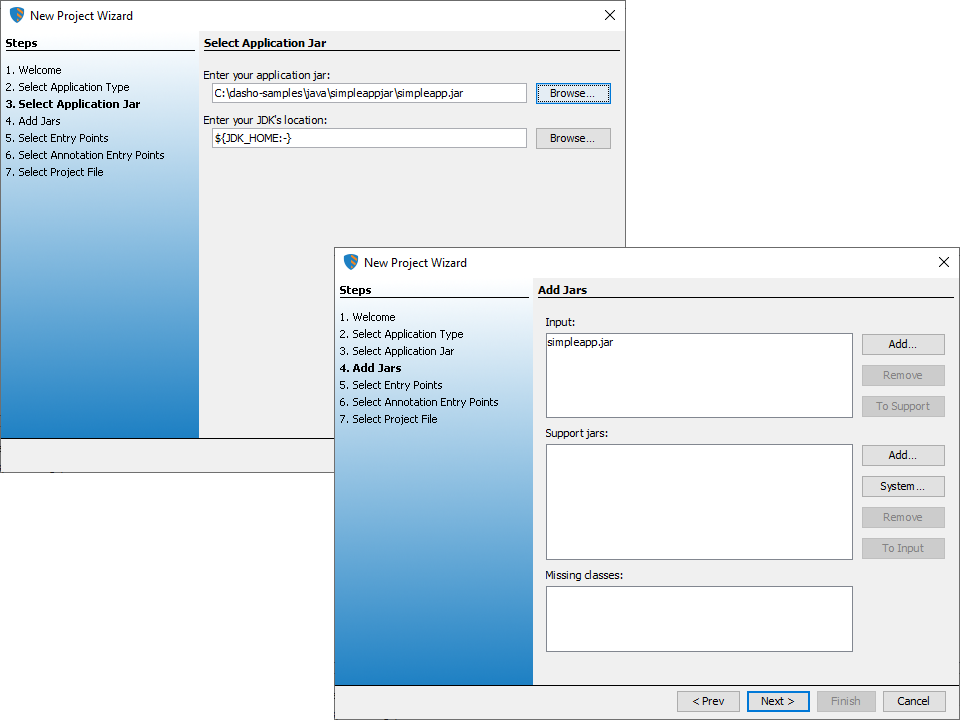Click step '2. Select Application Type' in back window
960x720 pixels.
(x=67, y=87)
